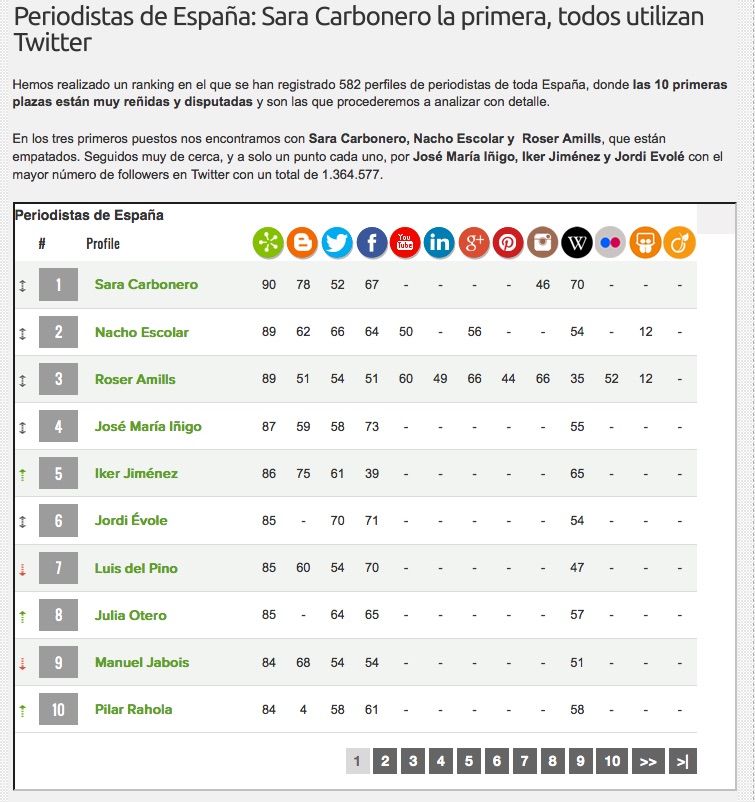The height and width of the screenshot is (802, 755).
Task: Click the YouTube column icon
Action: pos(406,243)
